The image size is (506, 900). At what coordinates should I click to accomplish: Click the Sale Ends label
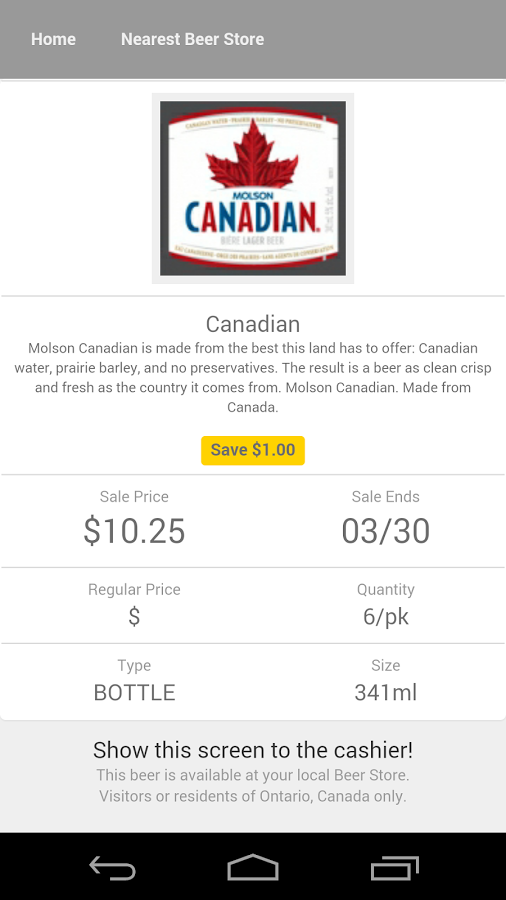[386, 496]
